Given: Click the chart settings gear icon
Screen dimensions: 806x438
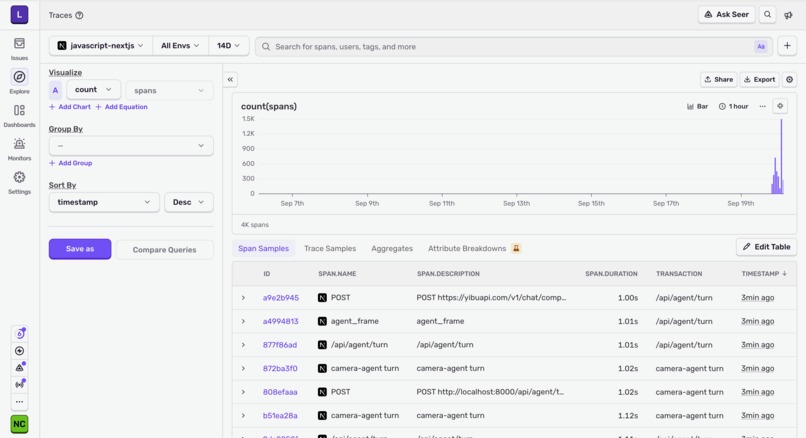Looking at the screenshot, I should coord(780,106).
